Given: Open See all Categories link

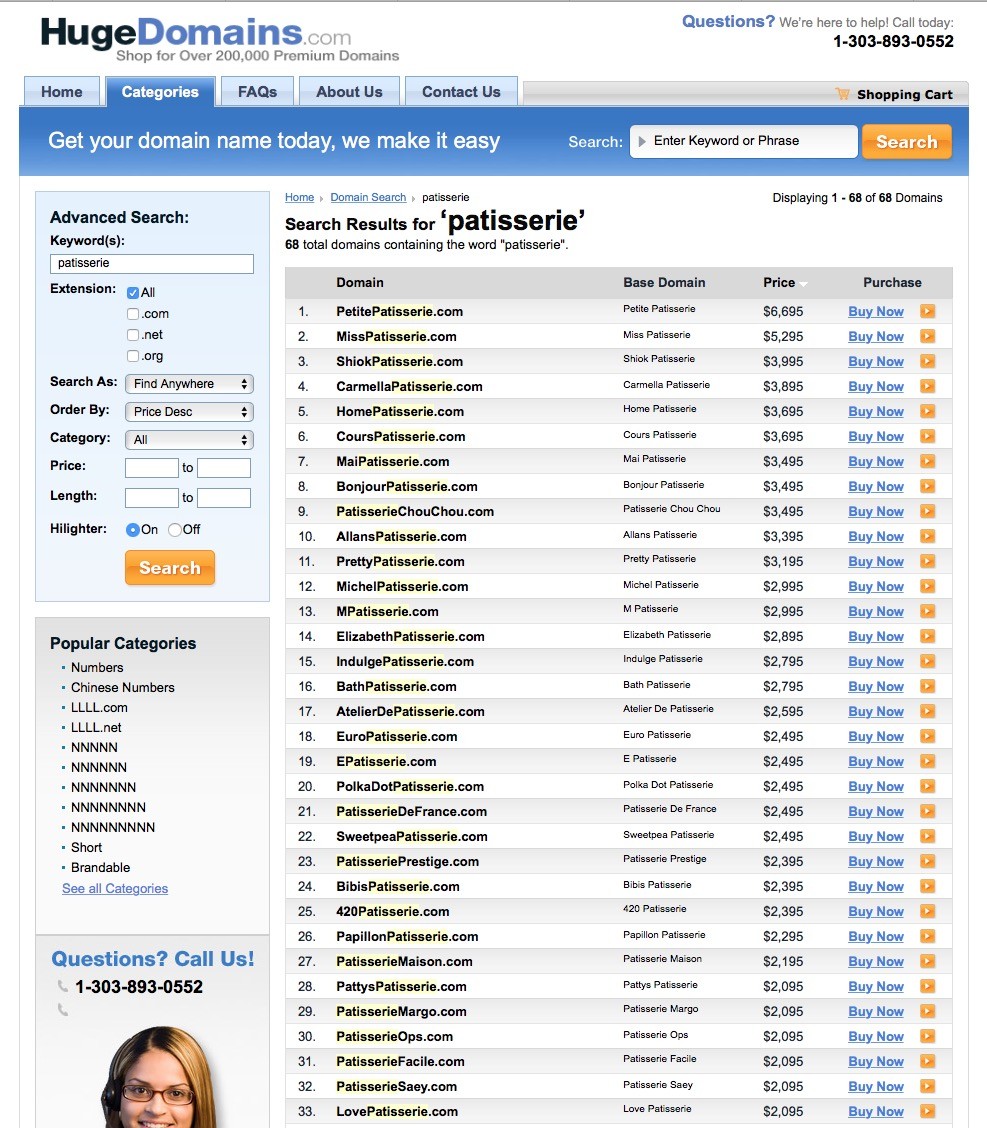Looking at the screenshot, I should [x=115, y=888].
